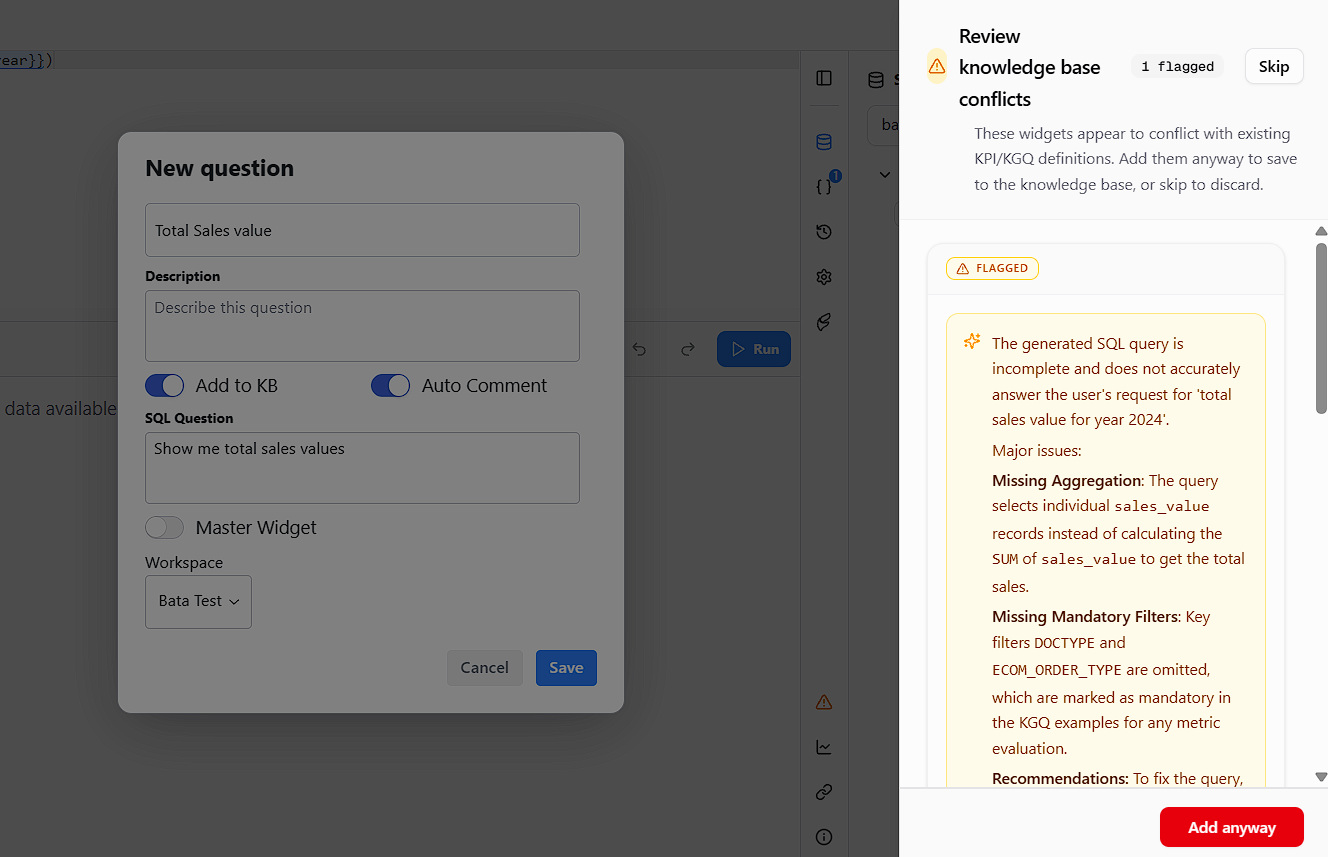
Task: Open the line chart icon in sidebar
Action: [x=824, y=747]
